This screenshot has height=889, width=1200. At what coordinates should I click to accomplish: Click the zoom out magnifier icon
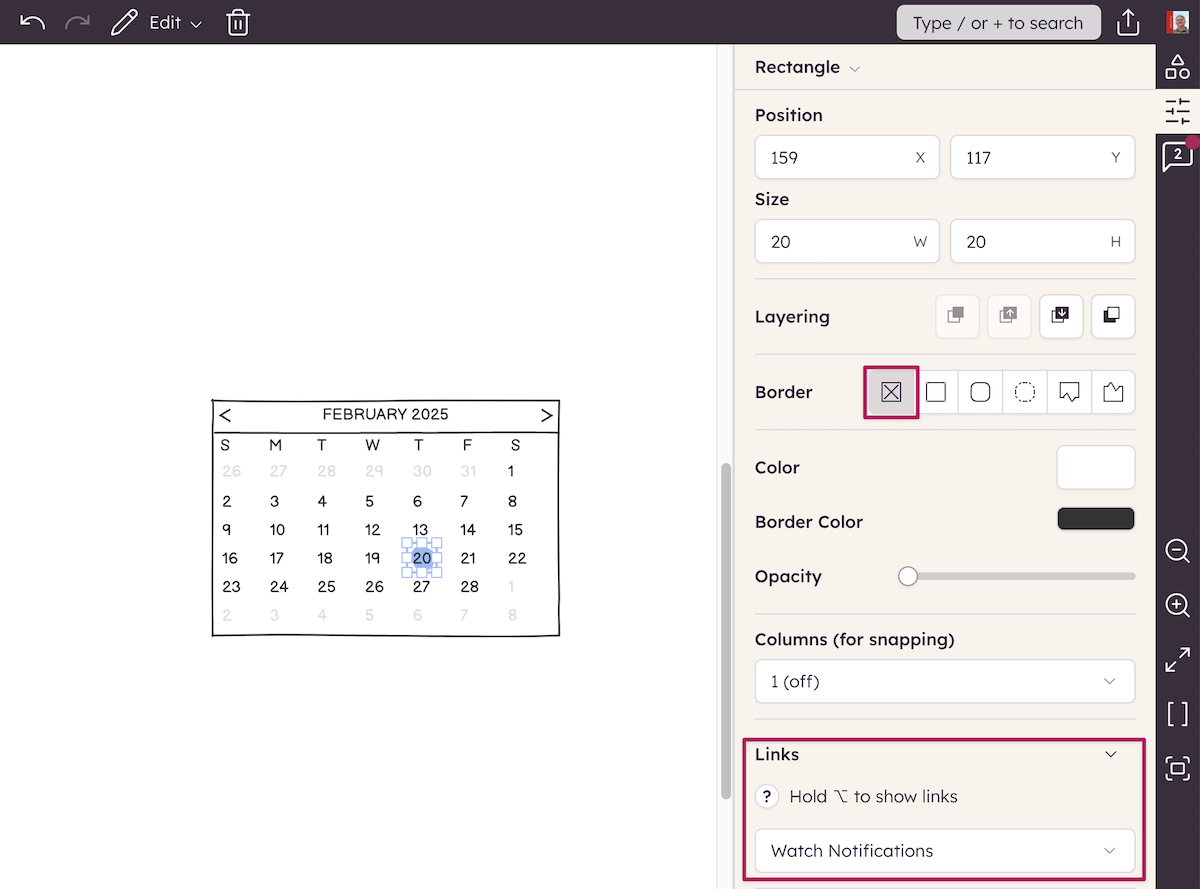coord(1178,551)
